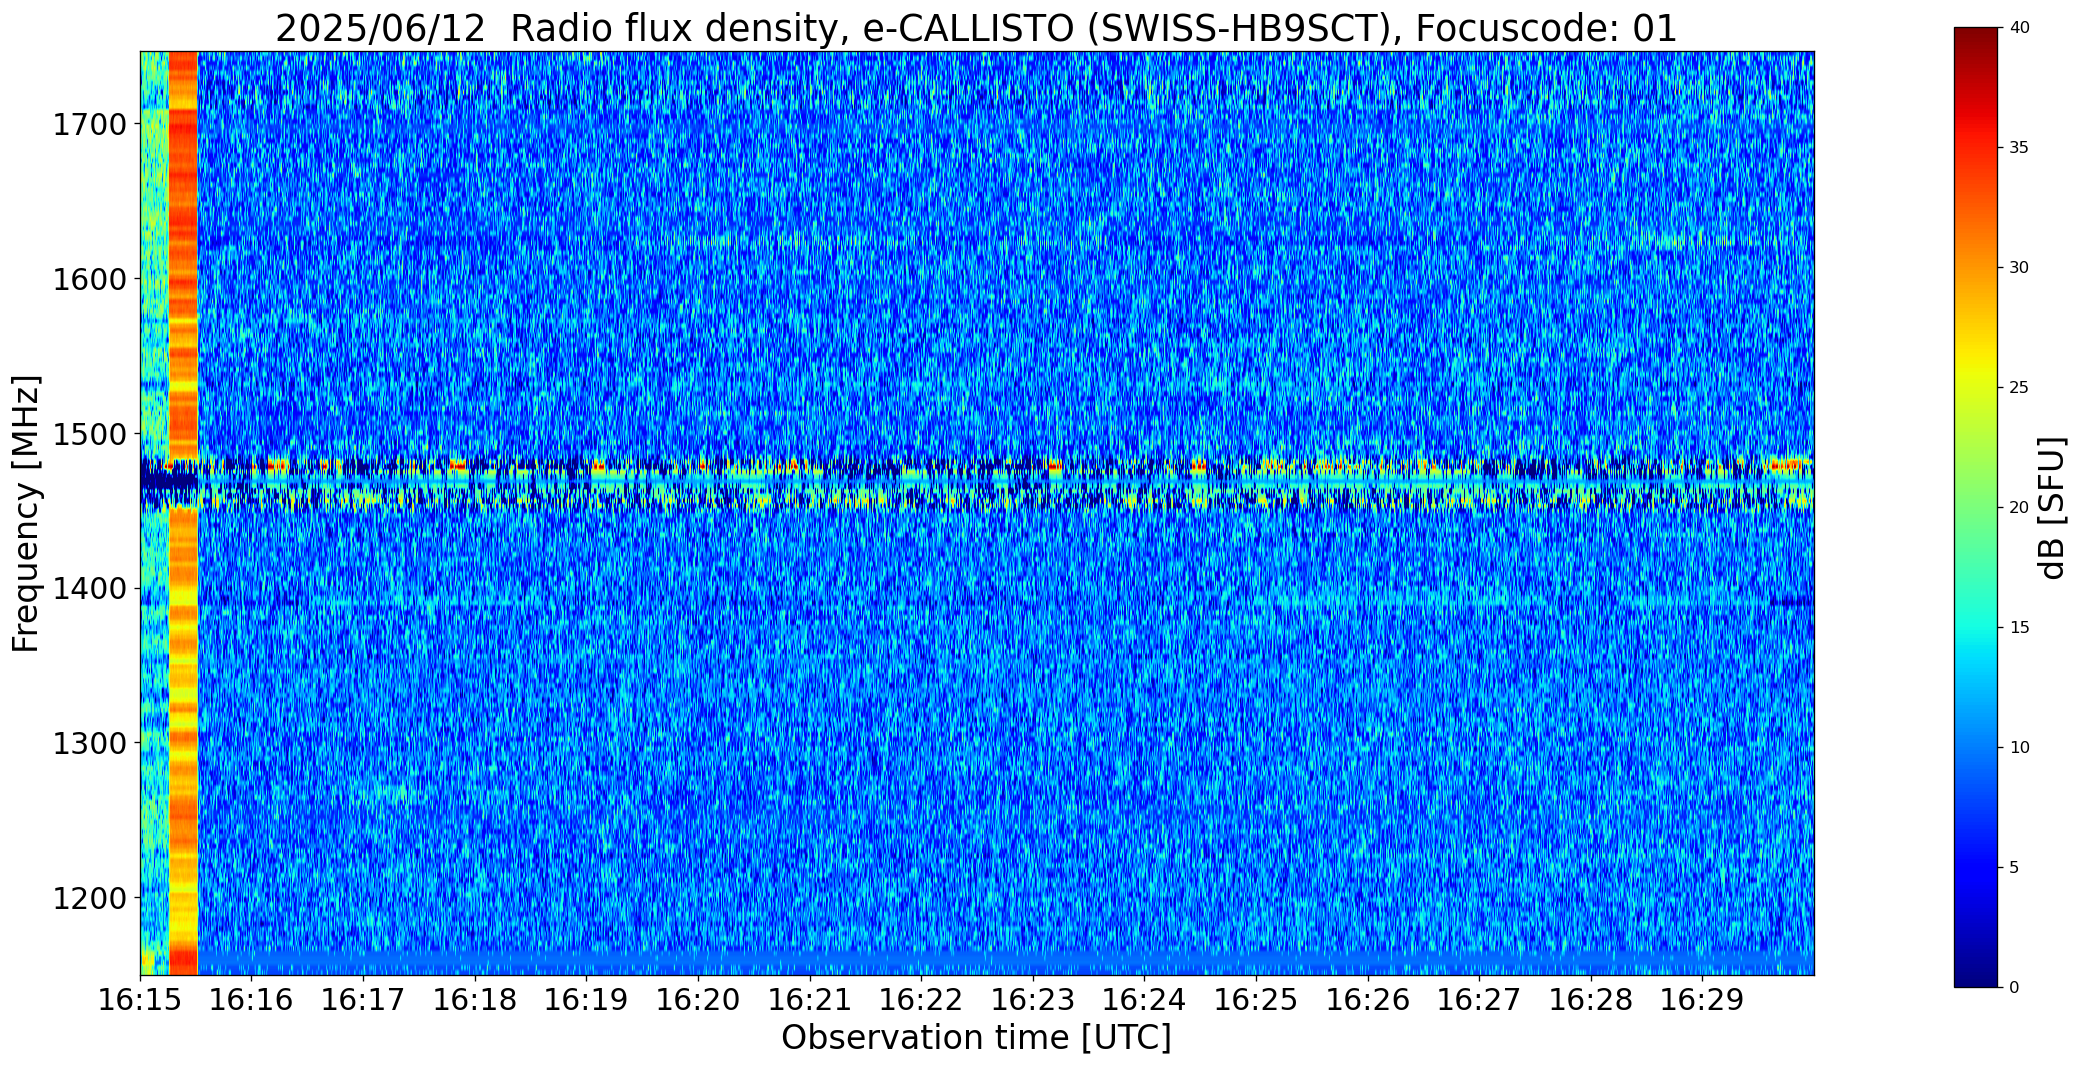The height and width of the screenshot is (1067, 2082).
Task: Click the light blue band at the spectrogram bottom
Action: (1005, 963)
